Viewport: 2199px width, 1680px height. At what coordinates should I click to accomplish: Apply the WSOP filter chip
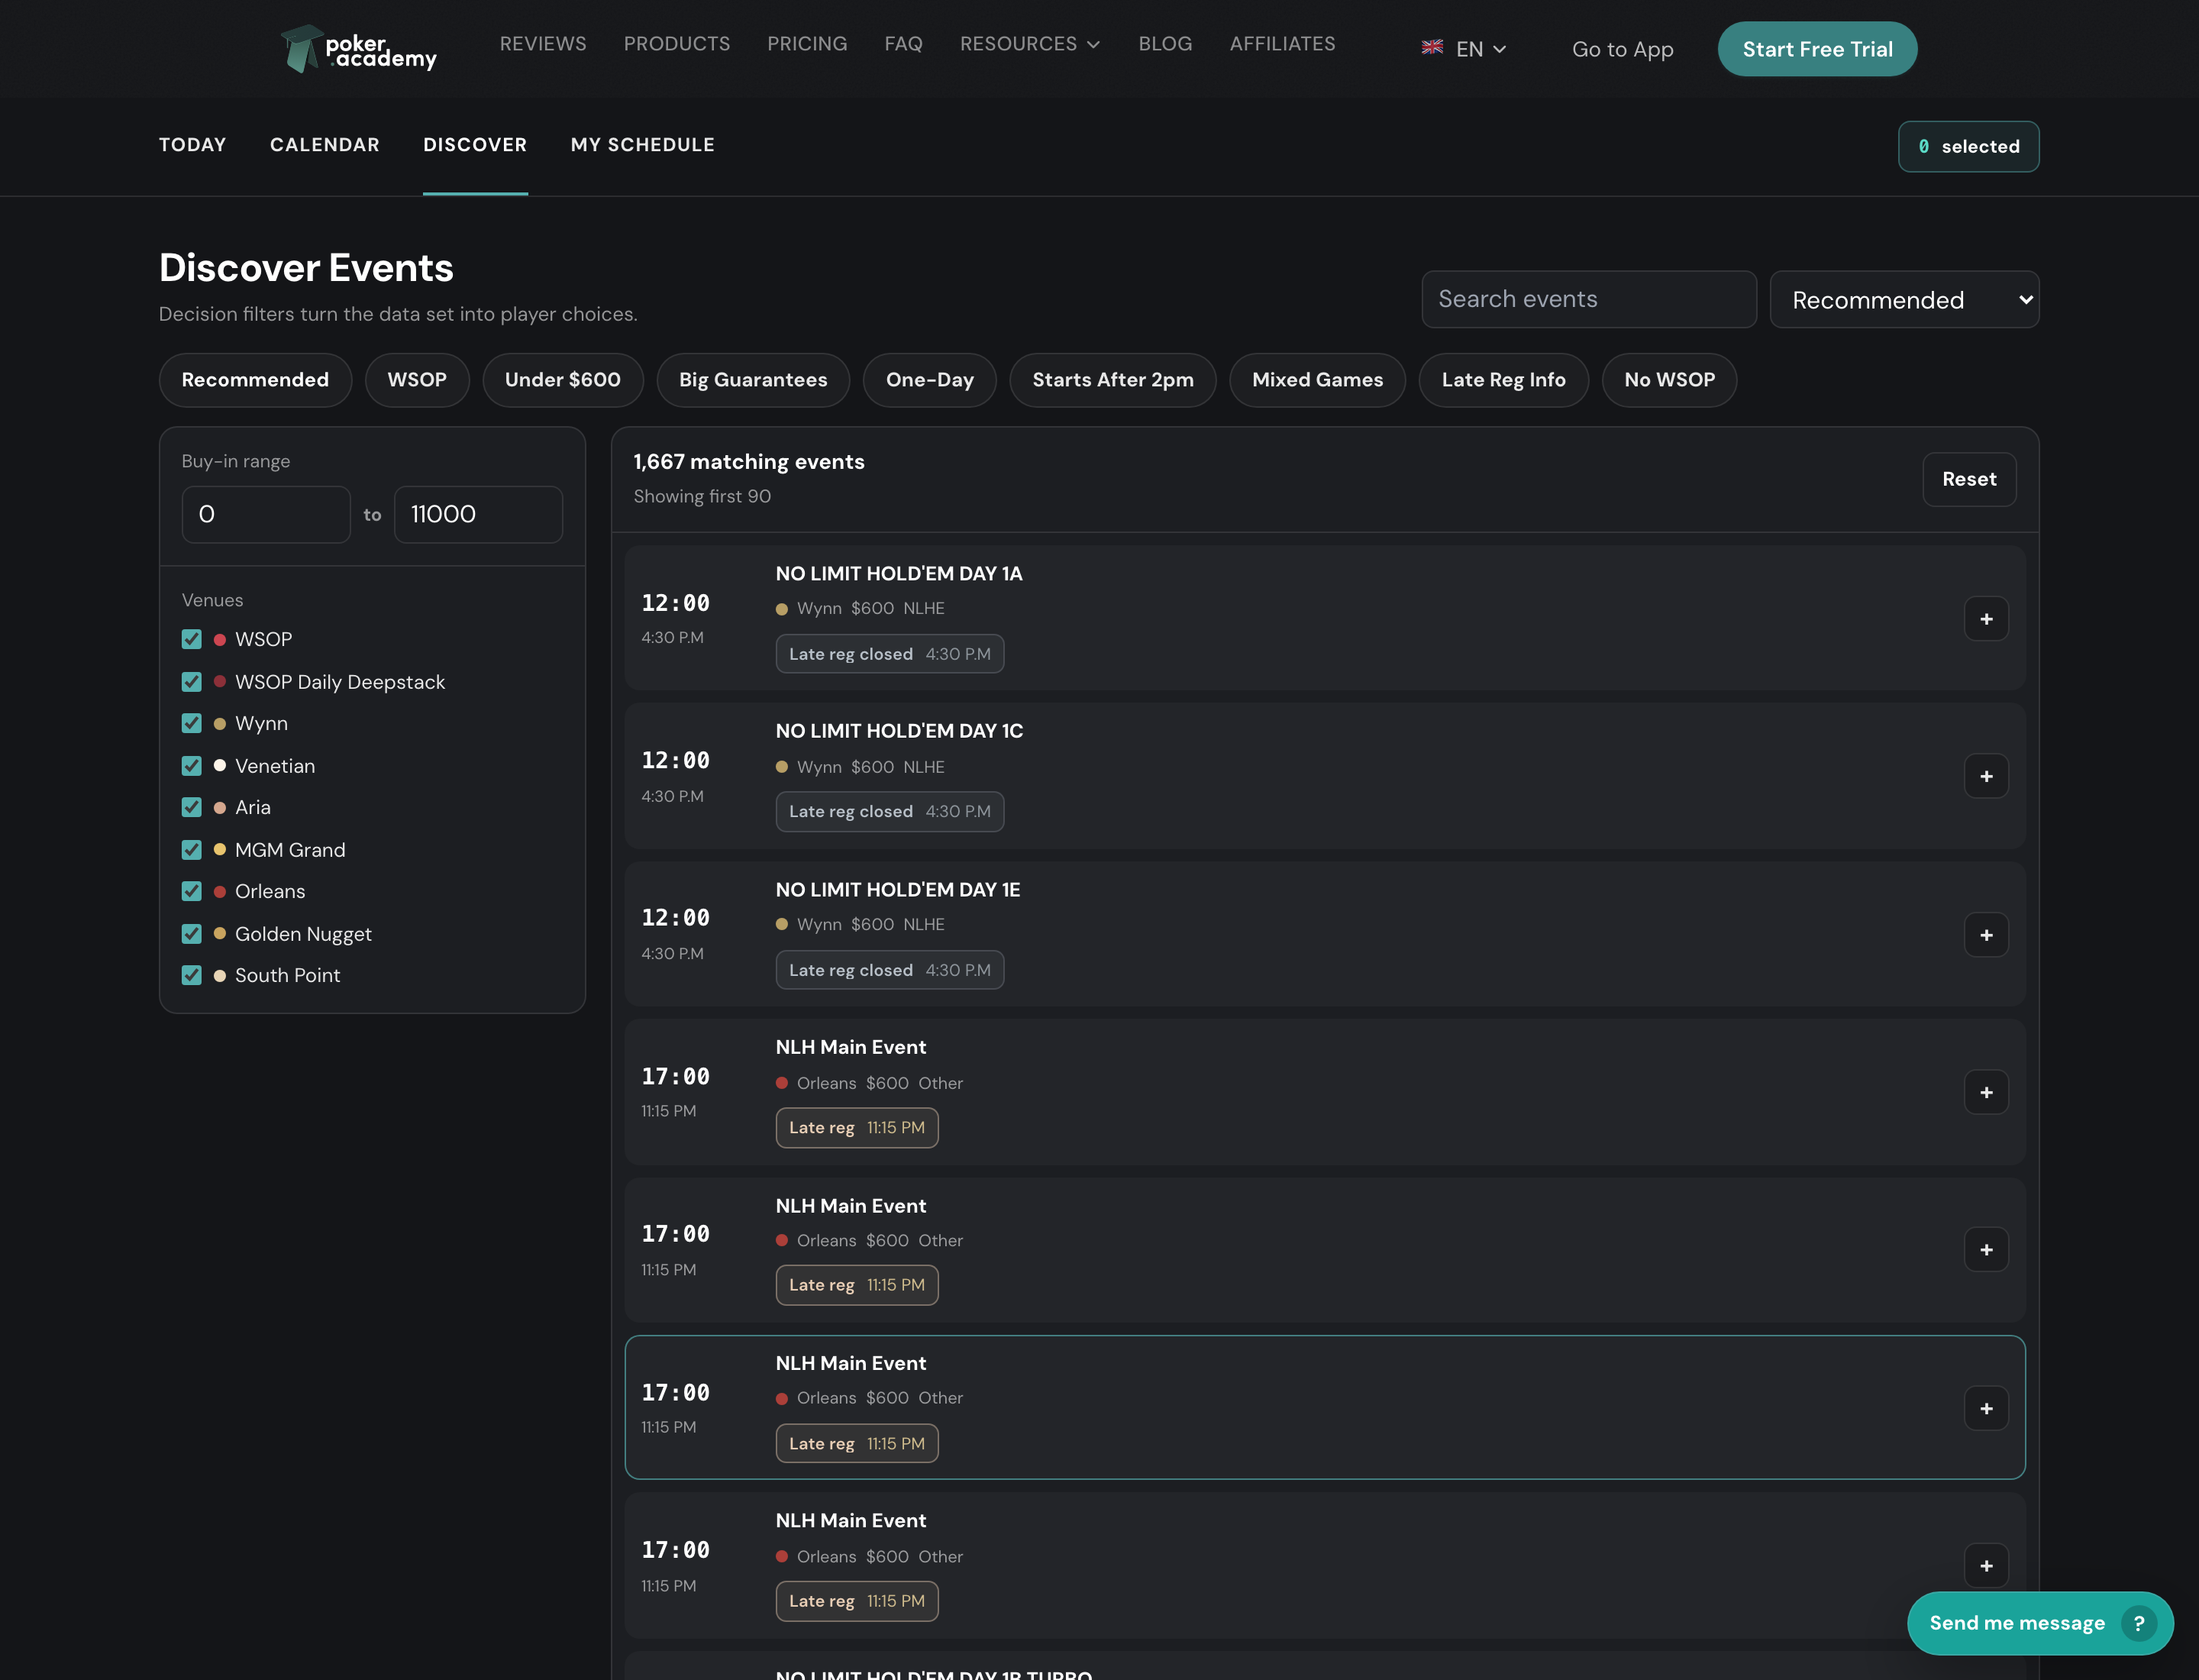click(x=417, y=380)
